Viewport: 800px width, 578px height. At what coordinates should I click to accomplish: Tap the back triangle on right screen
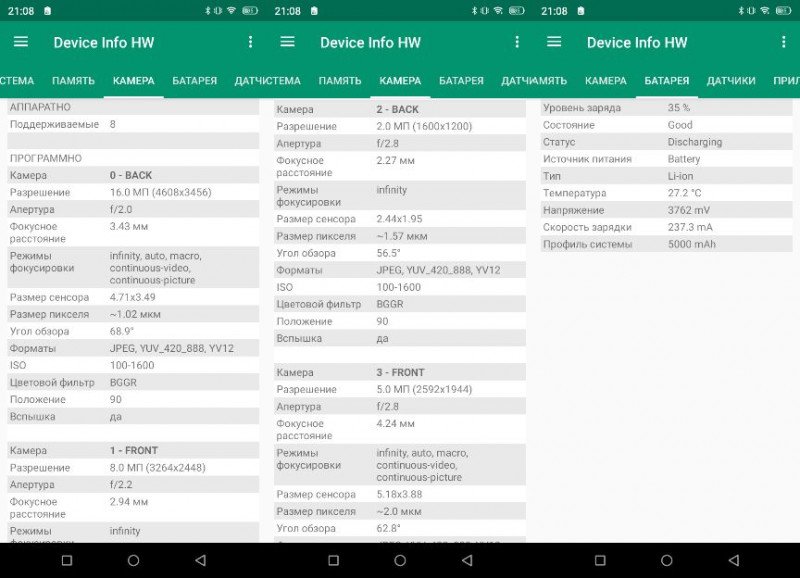pyautogui.click(x=734, y=561)
